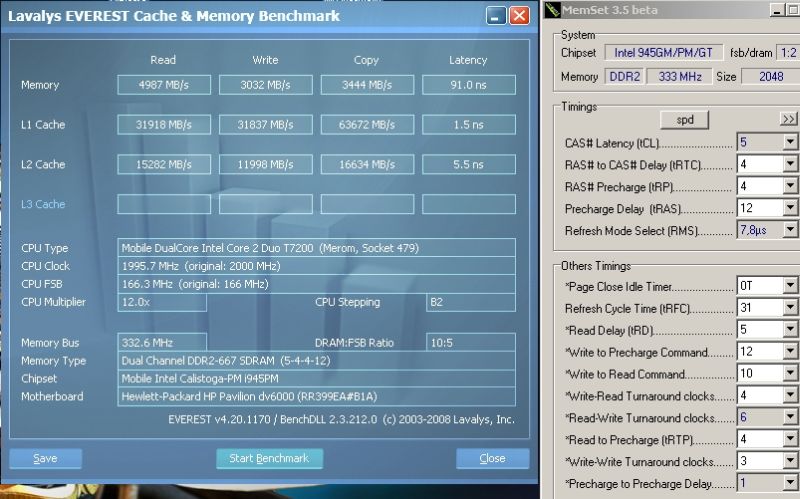Viewport: 800px width, 499px height.
Task: Click the L2 Cache Copy value 16634 MB/s
Action: tap(367, 164)
